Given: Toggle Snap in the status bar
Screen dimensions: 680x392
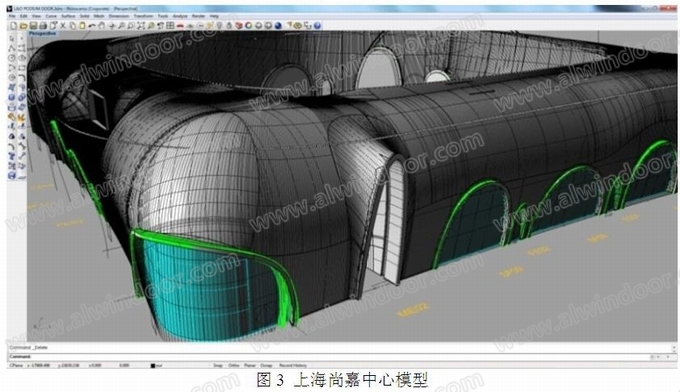Looking at the screenshot, I should pos(218,366).
